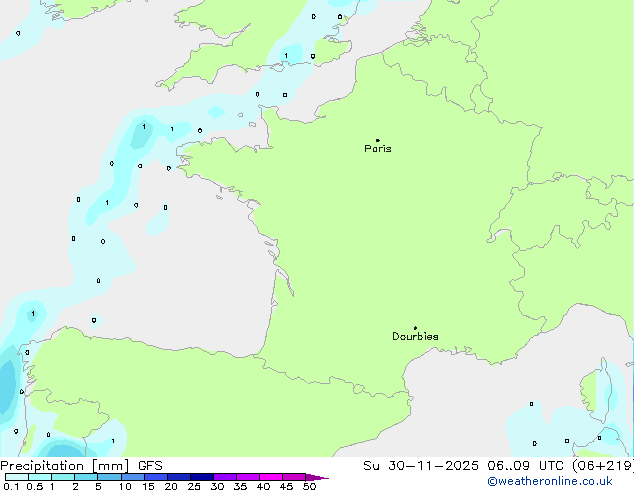Pick the 20–25 mm legend swatch
The width and height of the screenshot is (634, 490).
click(178, 477)
